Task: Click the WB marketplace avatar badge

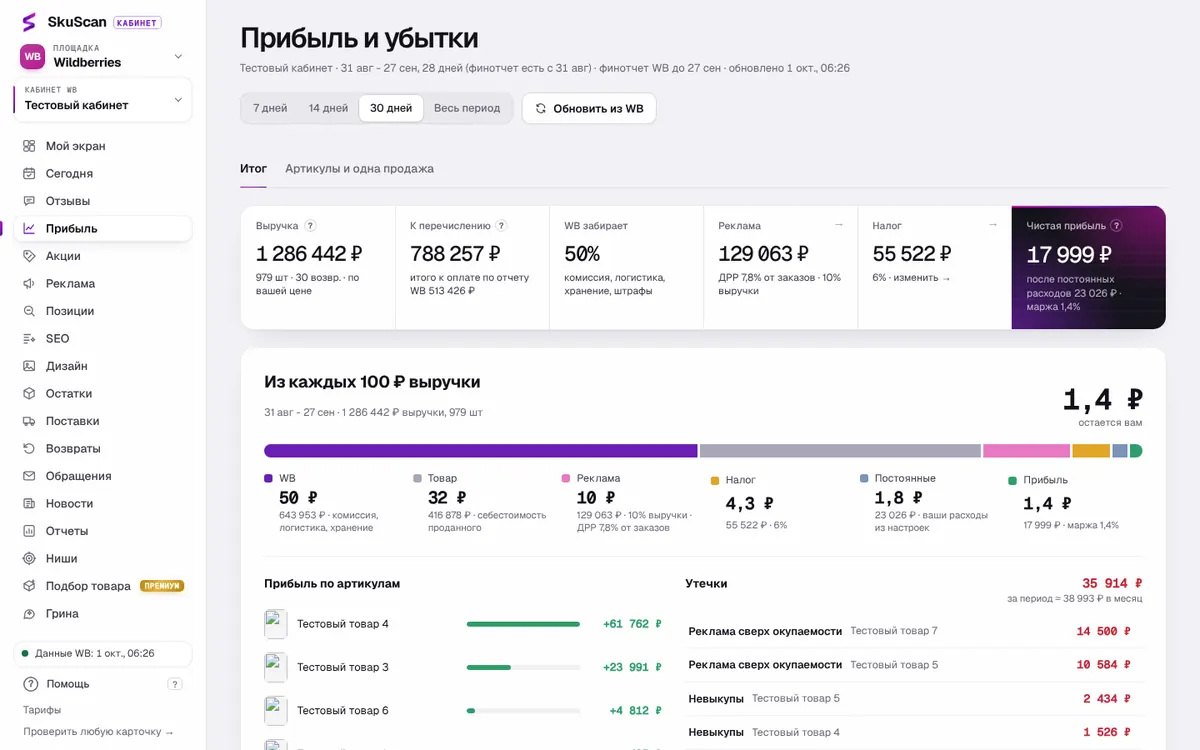Action: pos(33,56)
